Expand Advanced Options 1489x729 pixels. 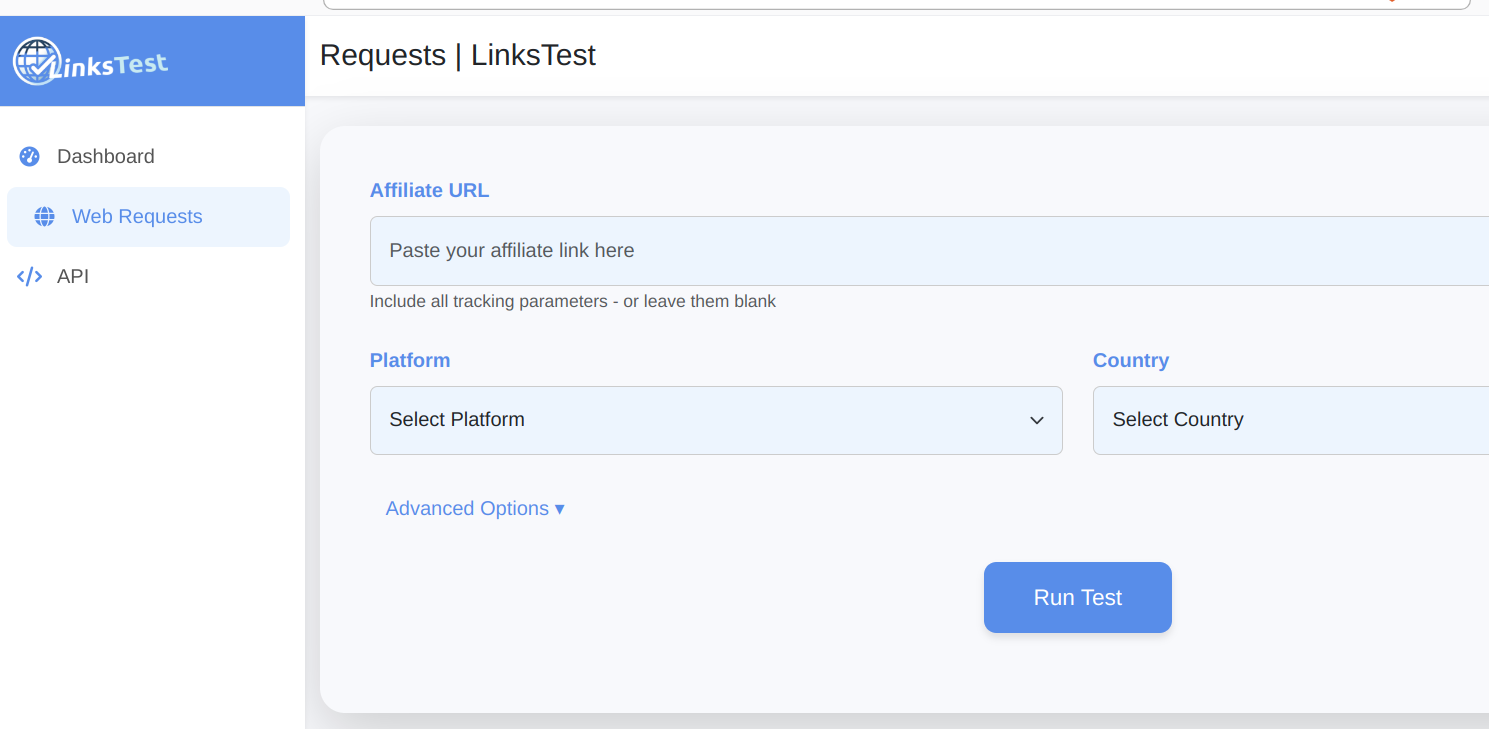tap(475, 508)
